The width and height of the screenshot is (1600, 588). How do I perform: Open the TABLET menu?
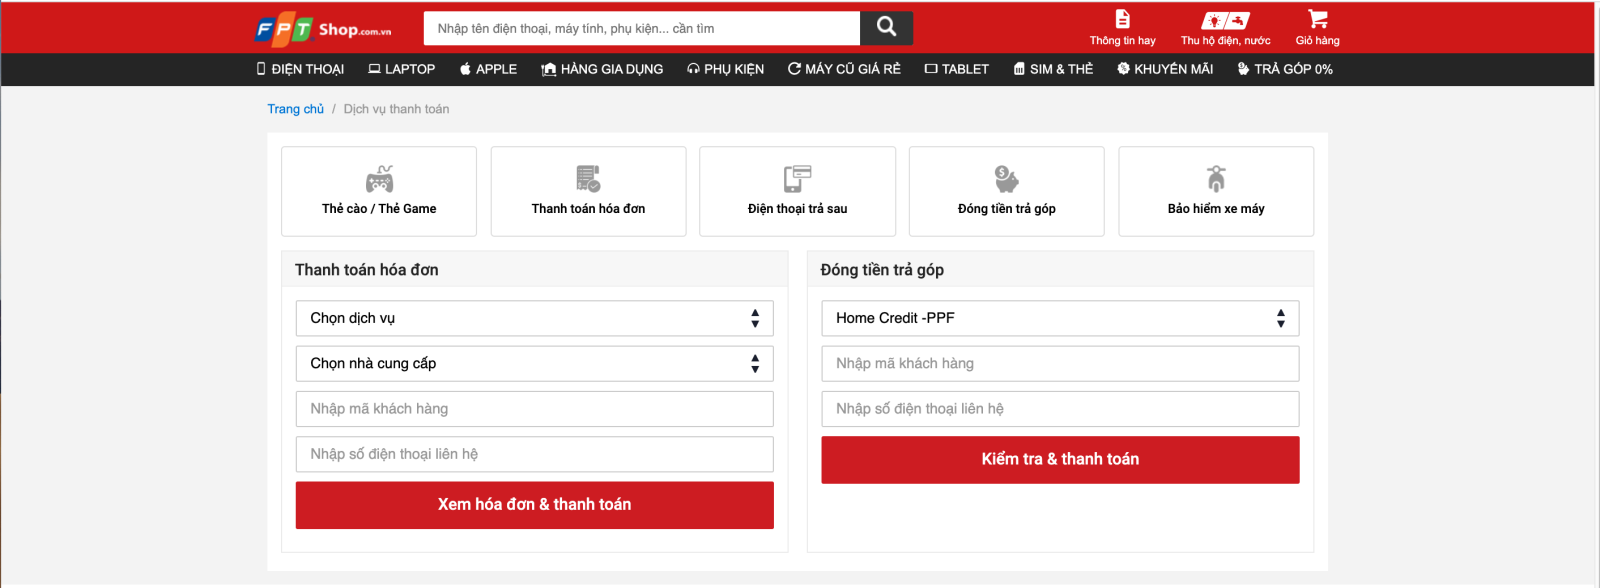coord(957,69)
